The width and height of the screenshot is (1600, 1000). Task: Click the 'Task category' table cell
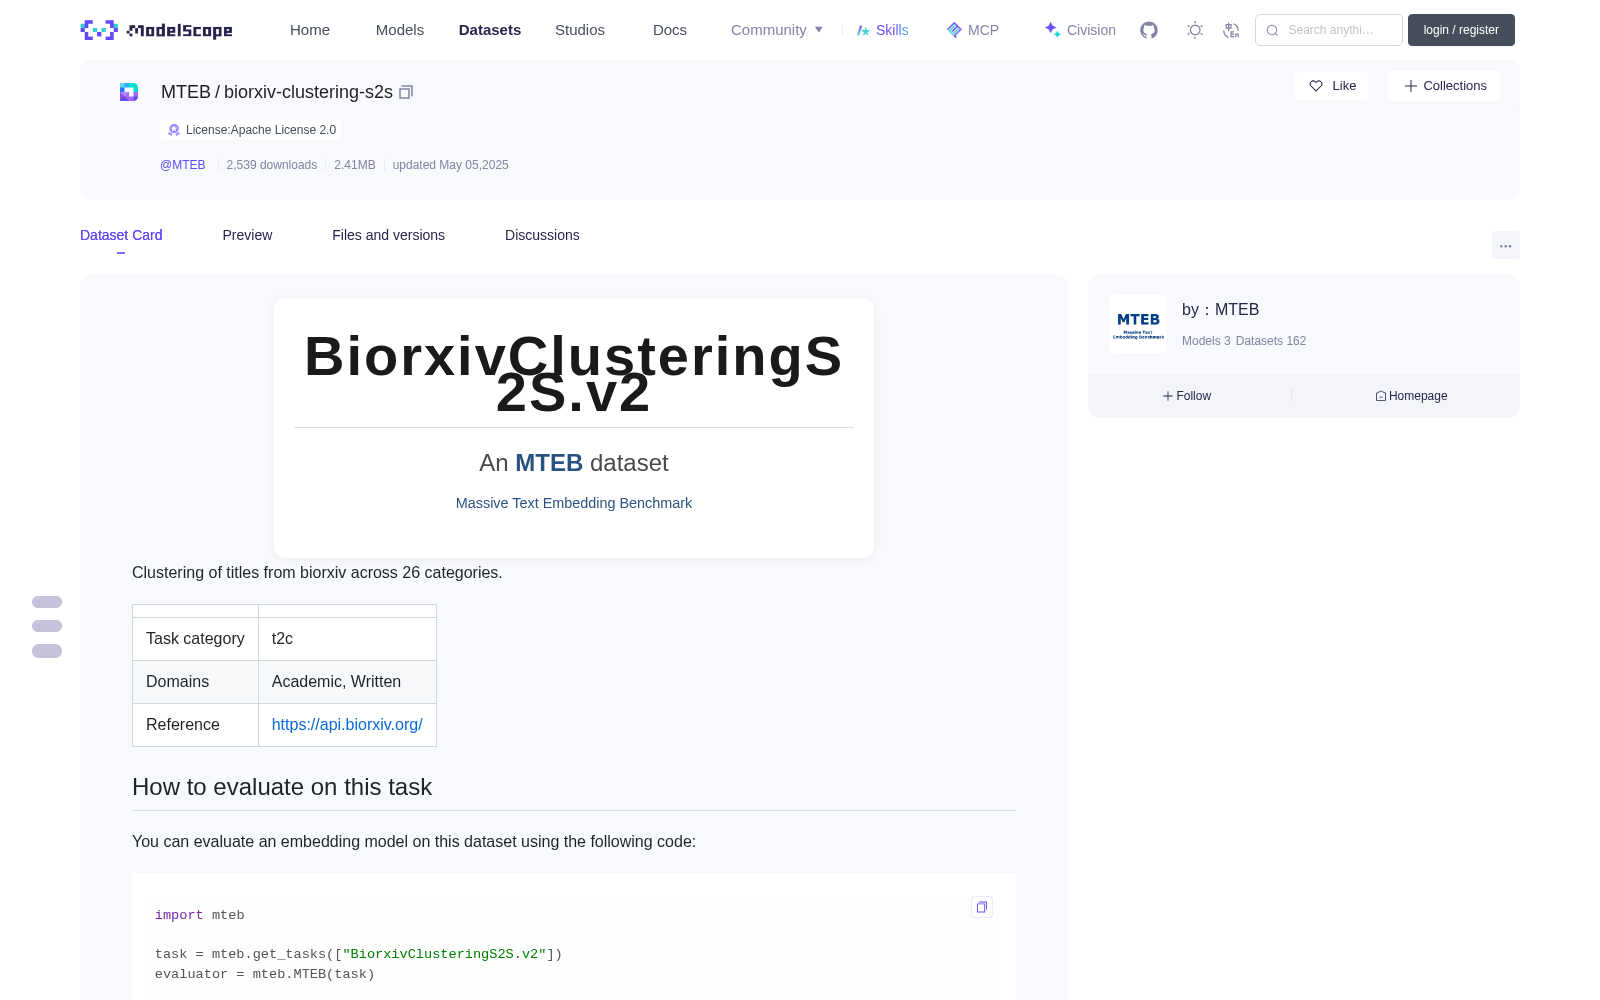click(195, 639)
